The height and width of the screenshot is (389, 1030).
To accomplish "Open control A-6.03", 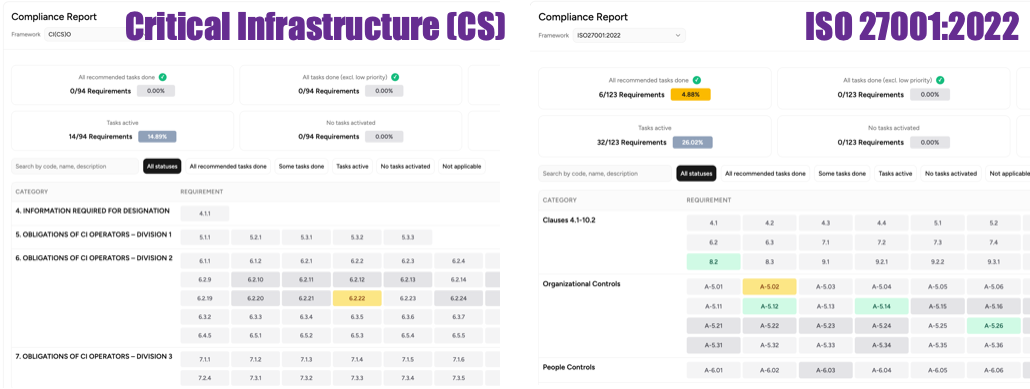I will click(826, 370).
